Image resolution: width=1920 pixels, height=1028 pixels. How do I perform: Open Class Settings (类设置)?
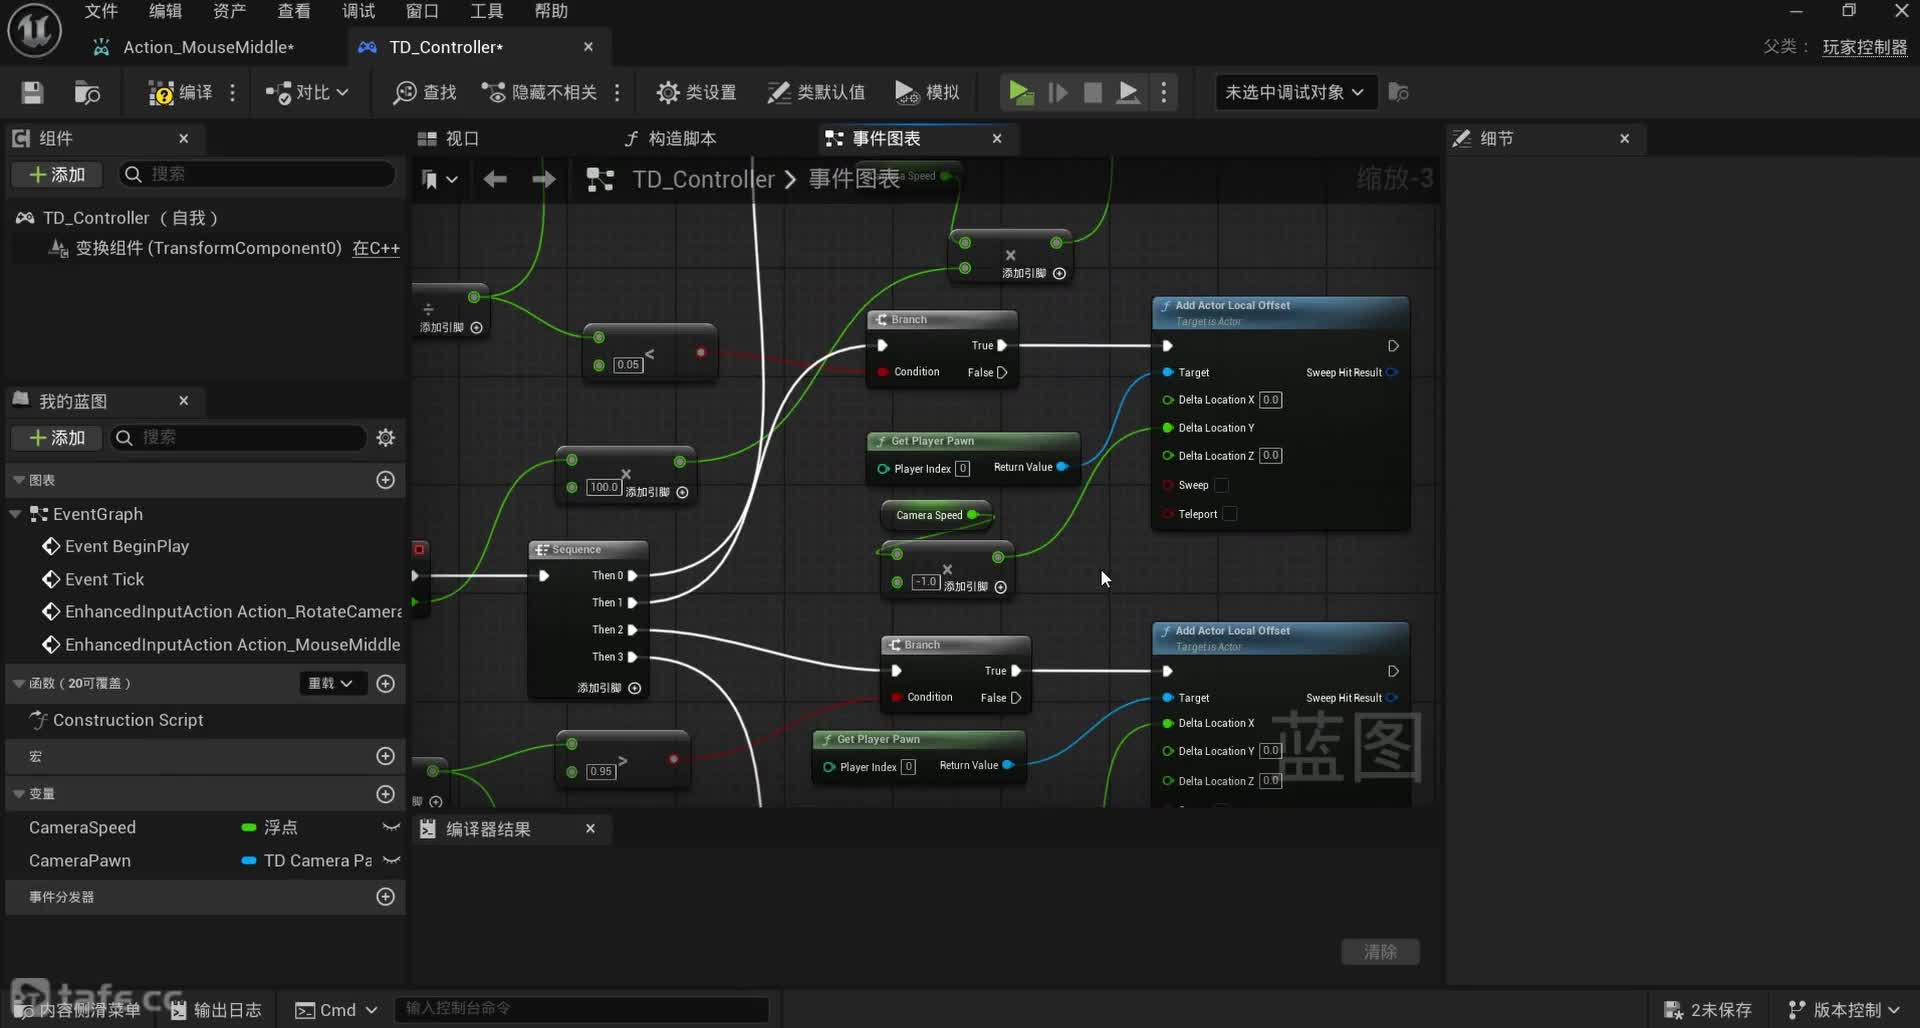696,93
